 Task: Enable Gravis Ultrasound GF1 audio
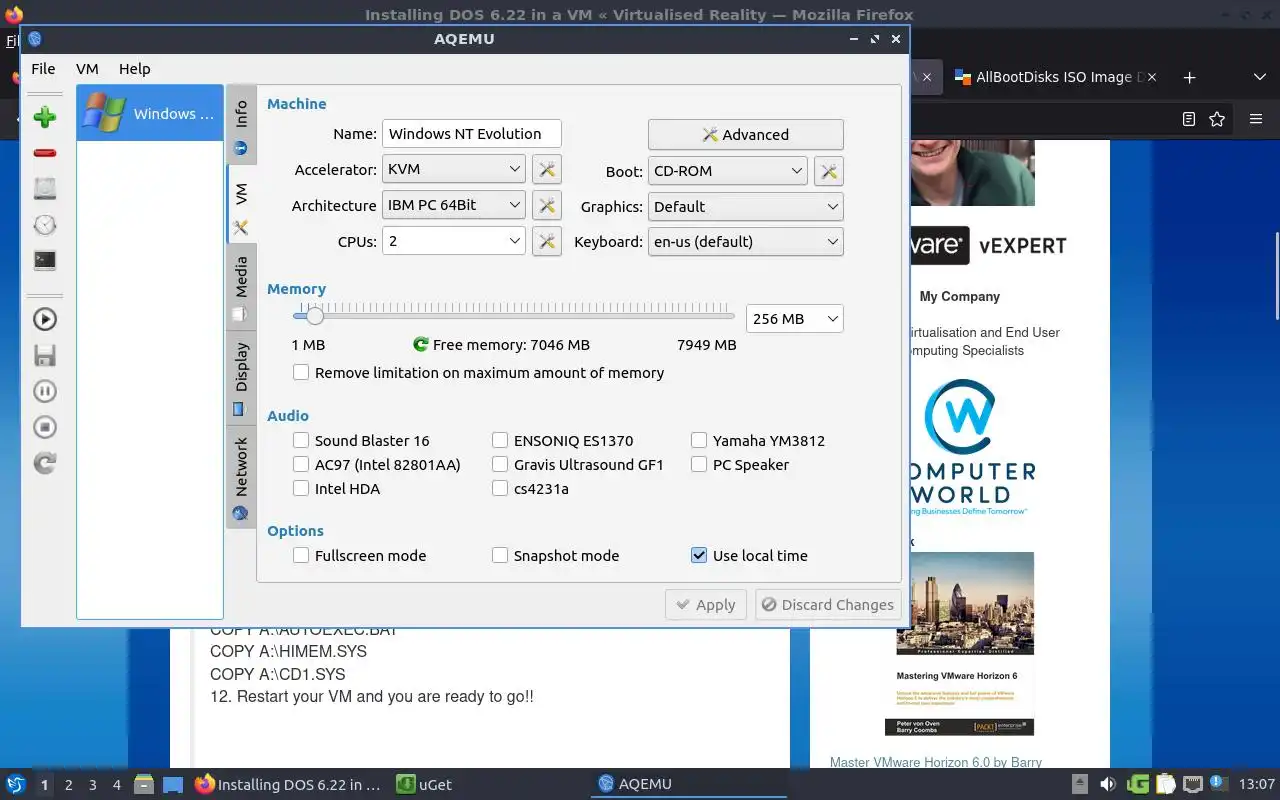coord(500,464)
